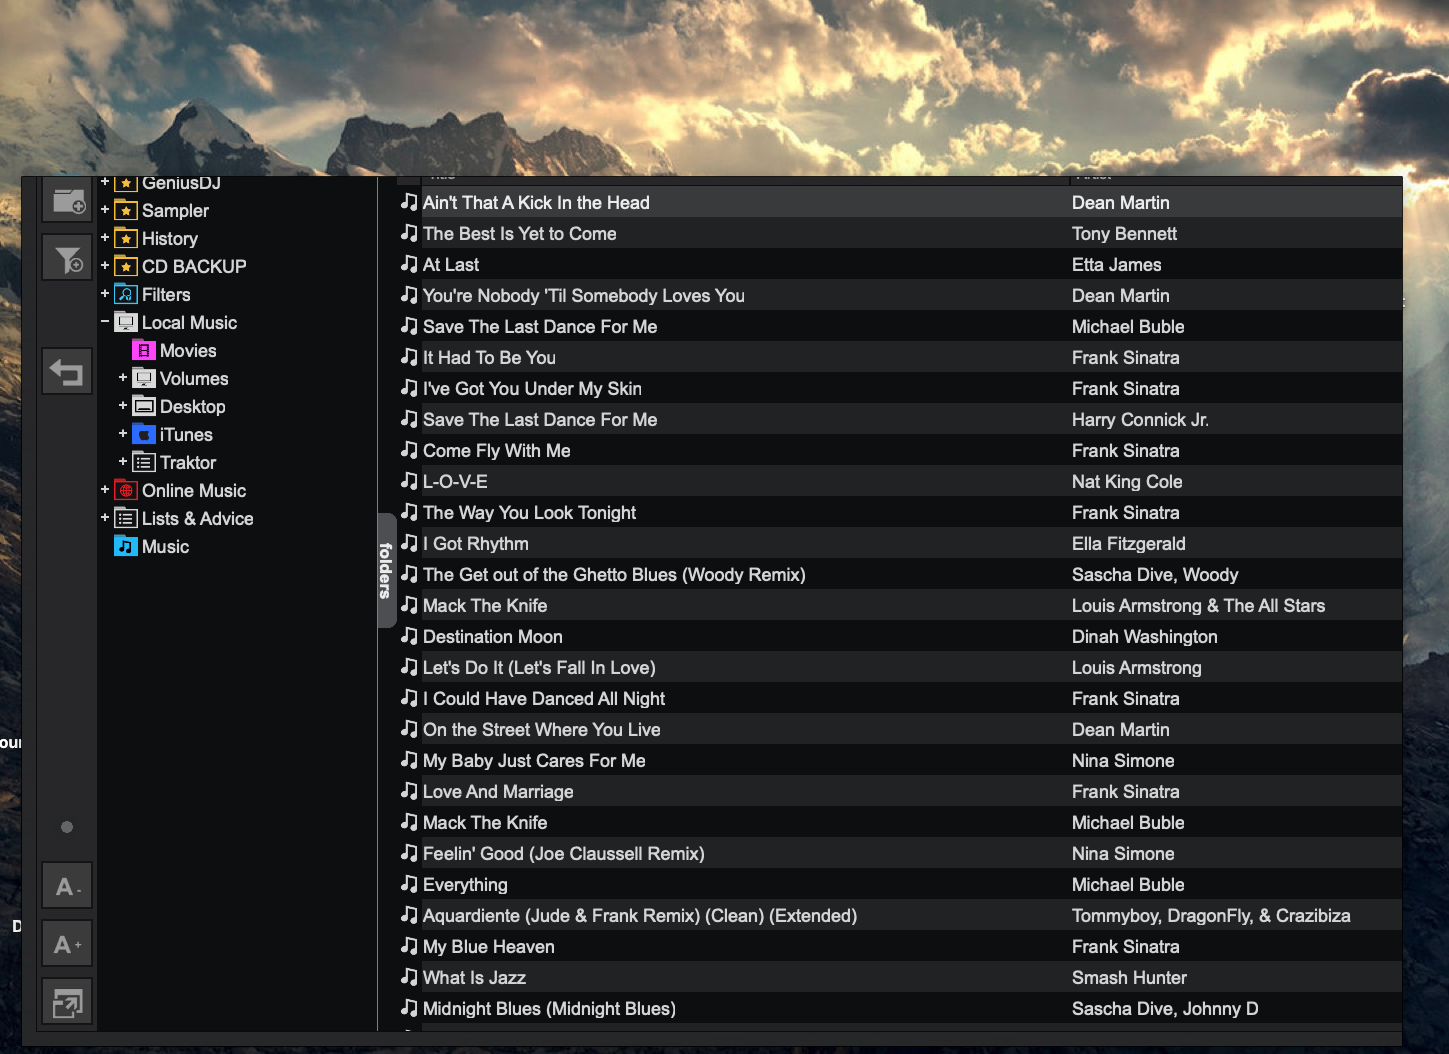This screenshot has width=1449, height=1054.
Task: Expand the CD BACKUP folder
Action: (105, 266)
